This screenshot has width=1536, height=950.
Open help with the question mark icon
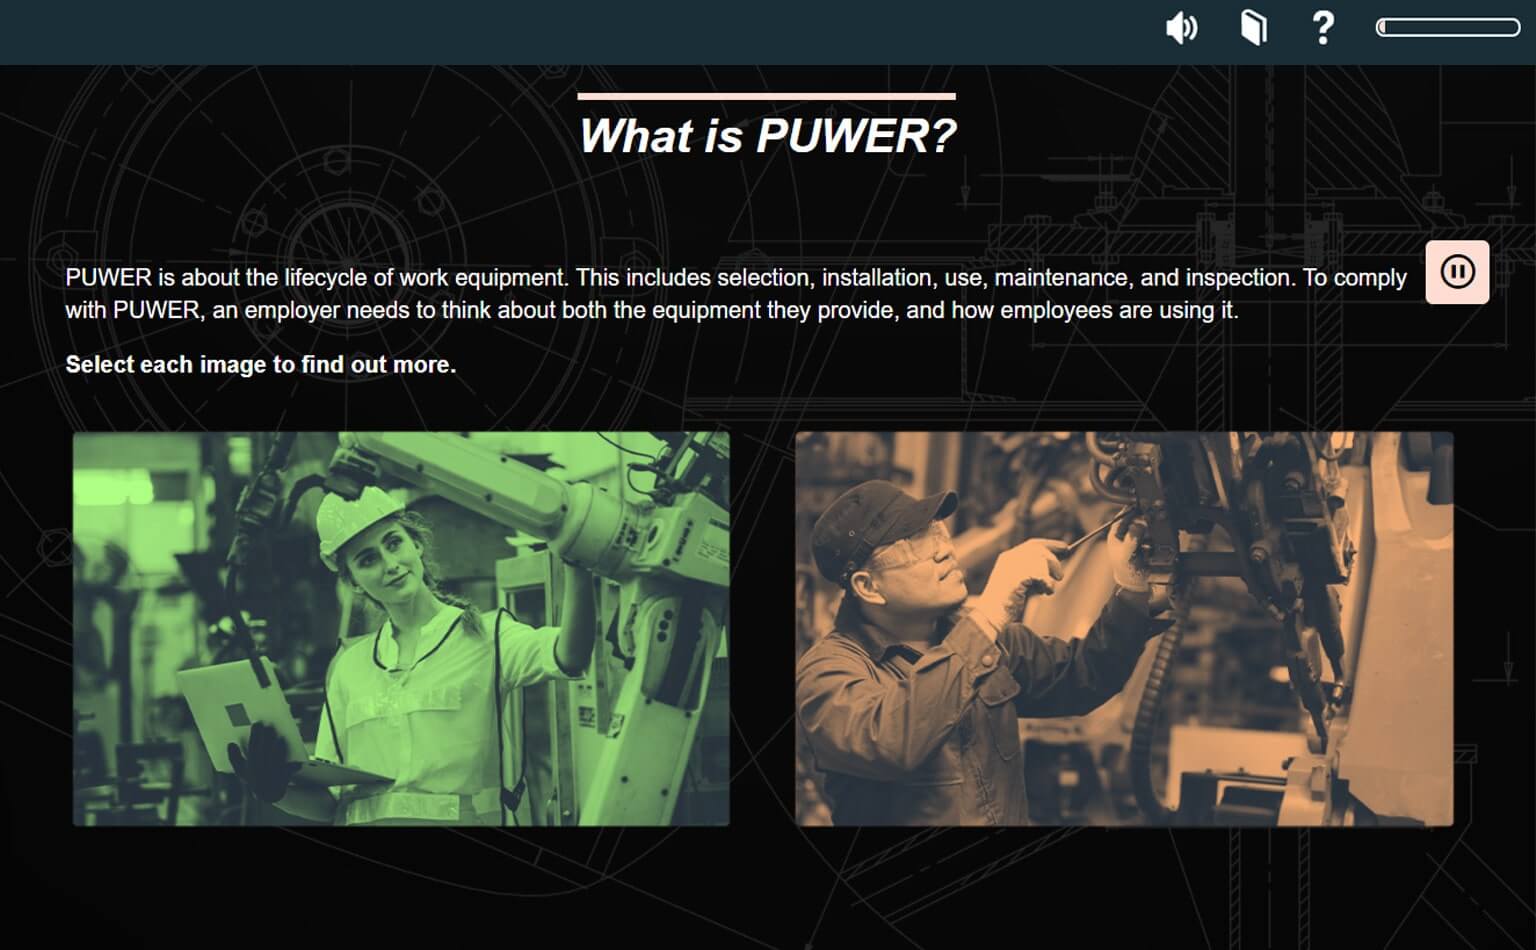coord(1323,28)
